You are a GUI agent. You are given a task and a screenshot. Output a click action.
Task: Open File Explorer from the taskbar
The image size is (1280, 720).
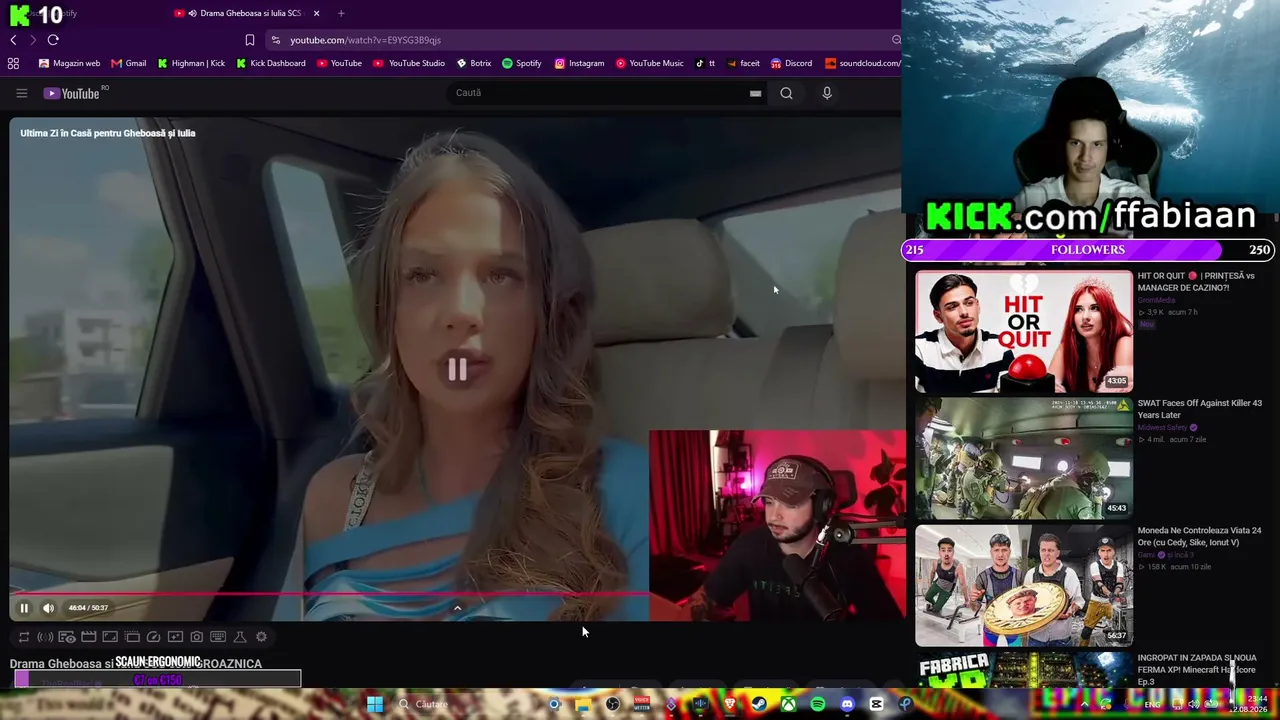[x=583, y=704]
